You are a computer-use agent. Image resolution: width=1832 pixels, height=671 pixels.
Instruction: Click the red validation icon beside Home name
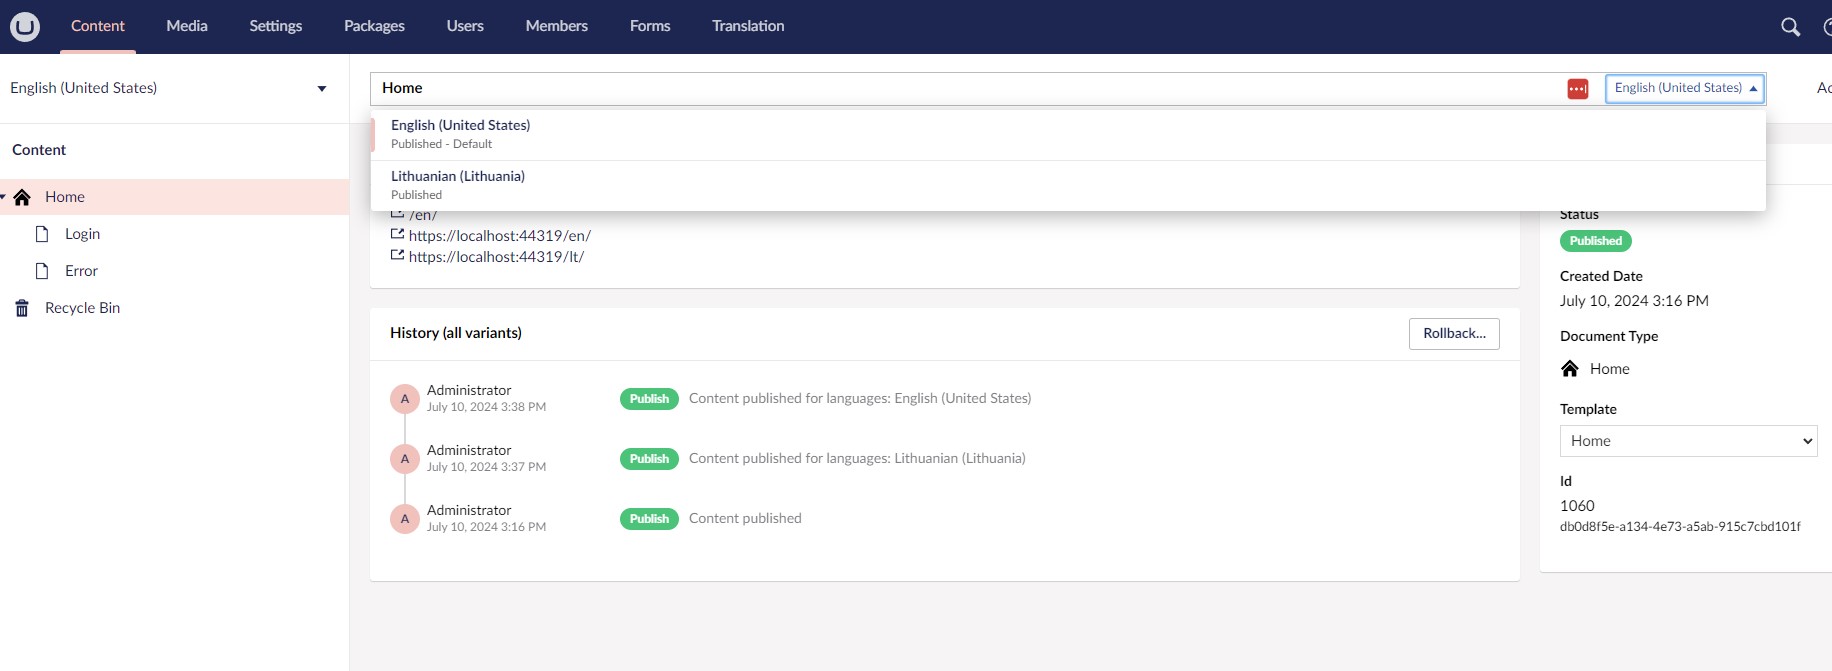[x=1577, y=89]
